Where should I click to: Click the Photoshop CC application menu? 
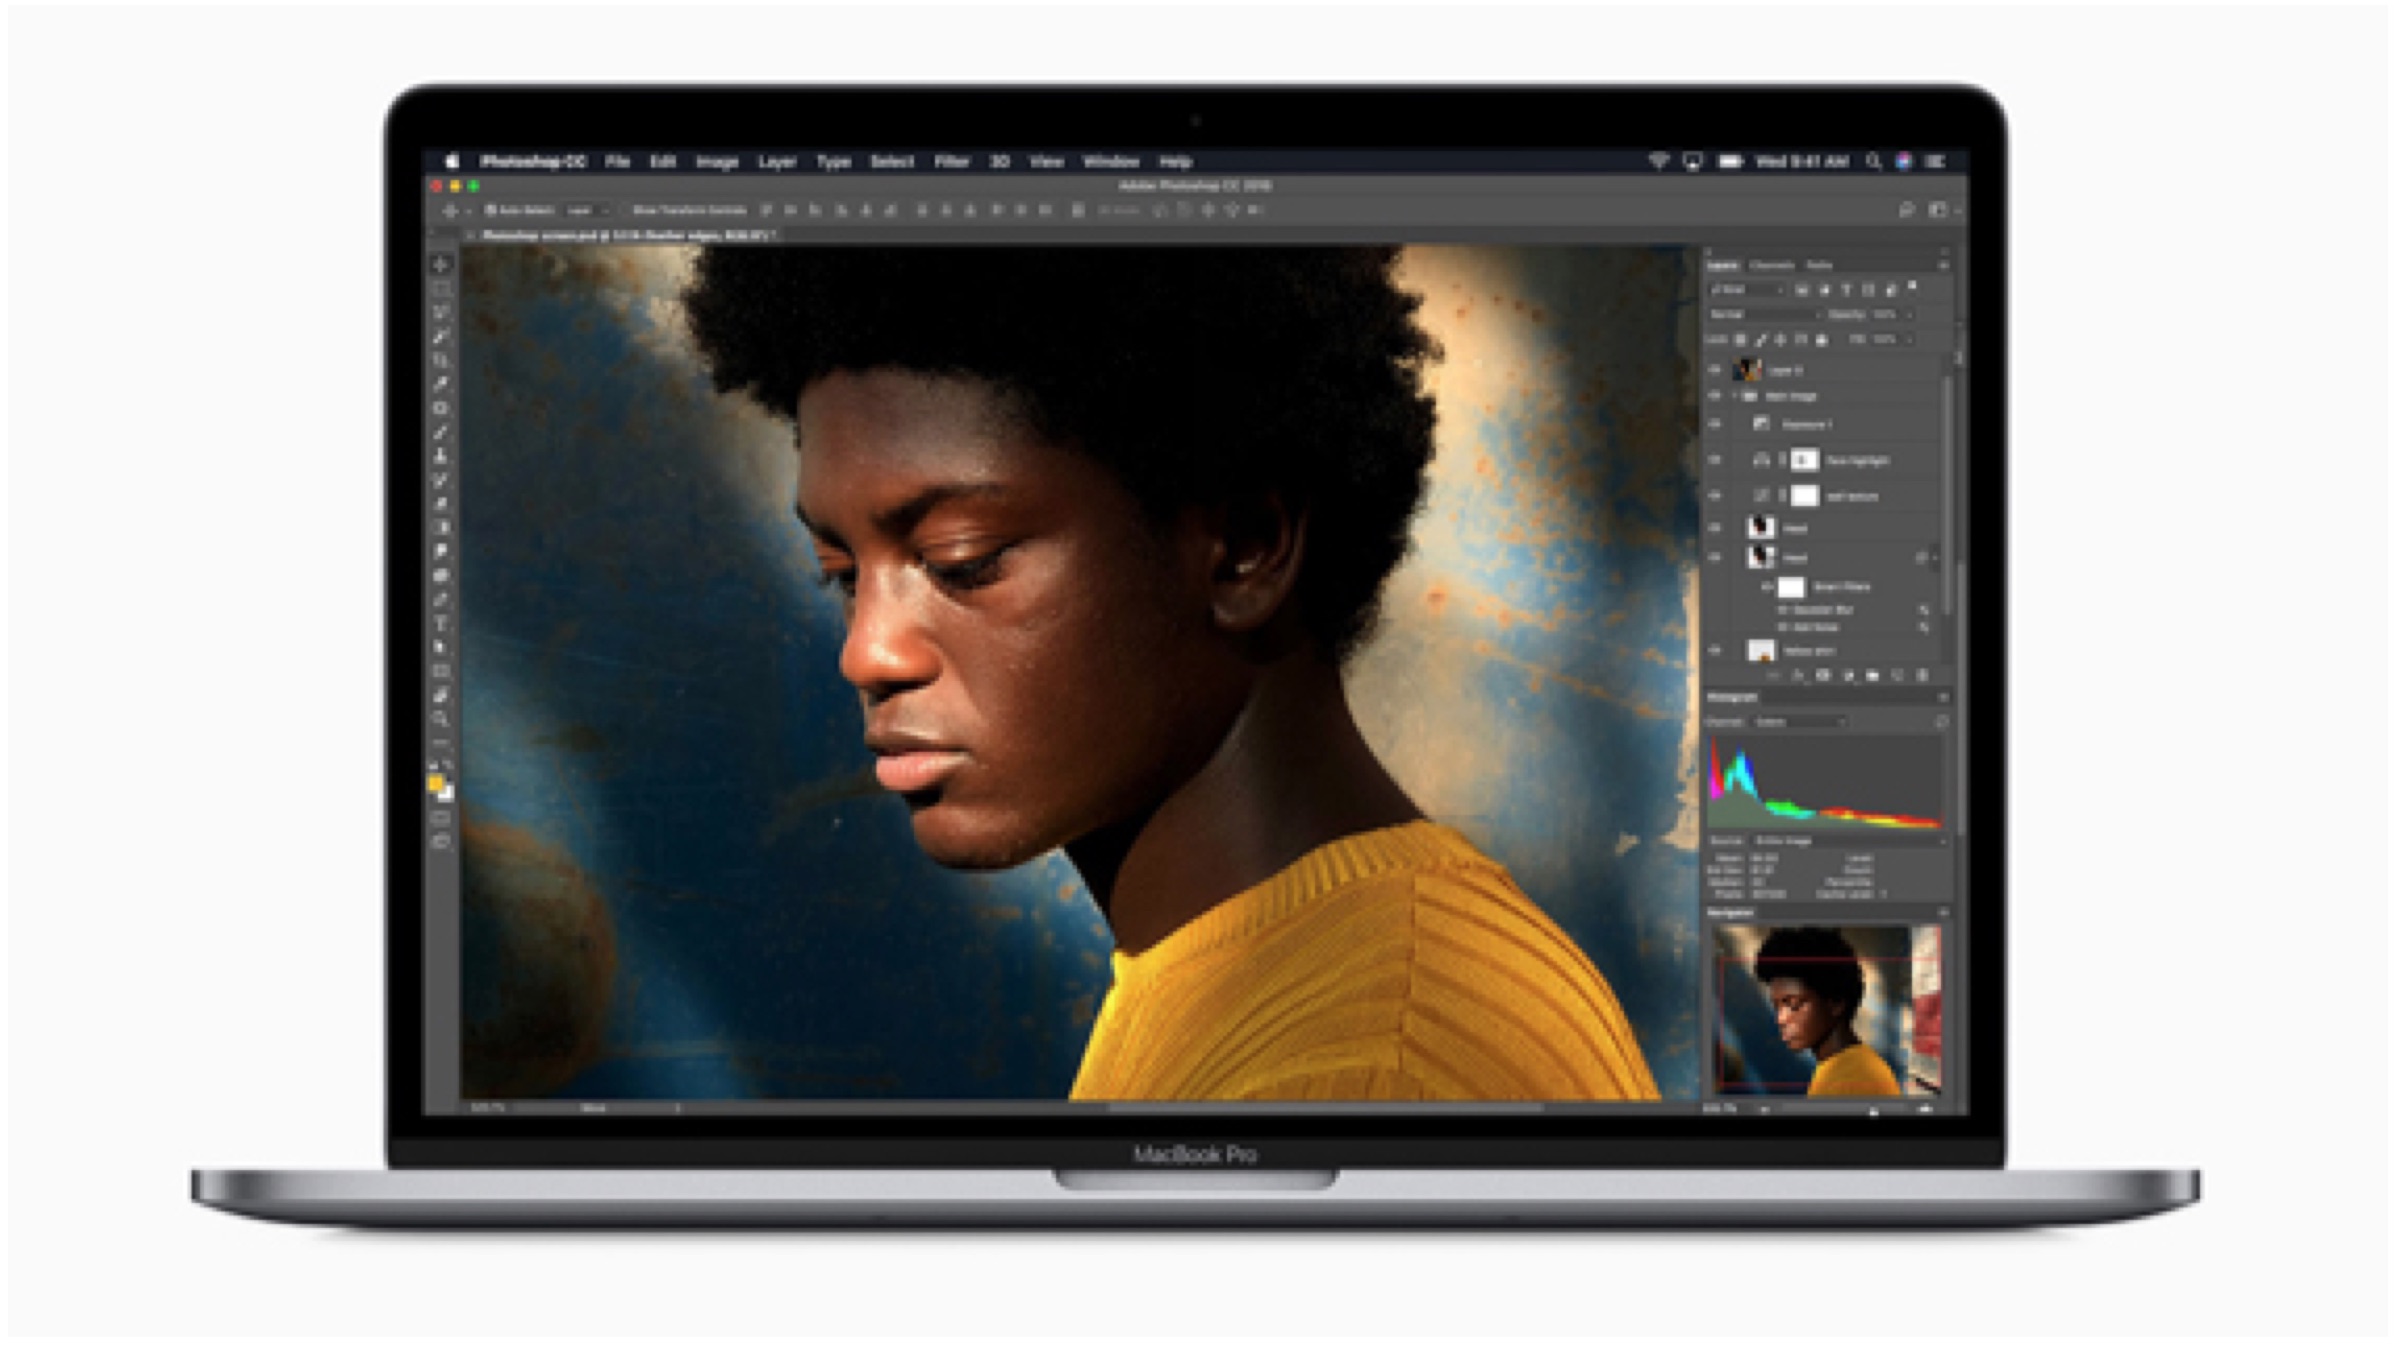tap(532, 161)
